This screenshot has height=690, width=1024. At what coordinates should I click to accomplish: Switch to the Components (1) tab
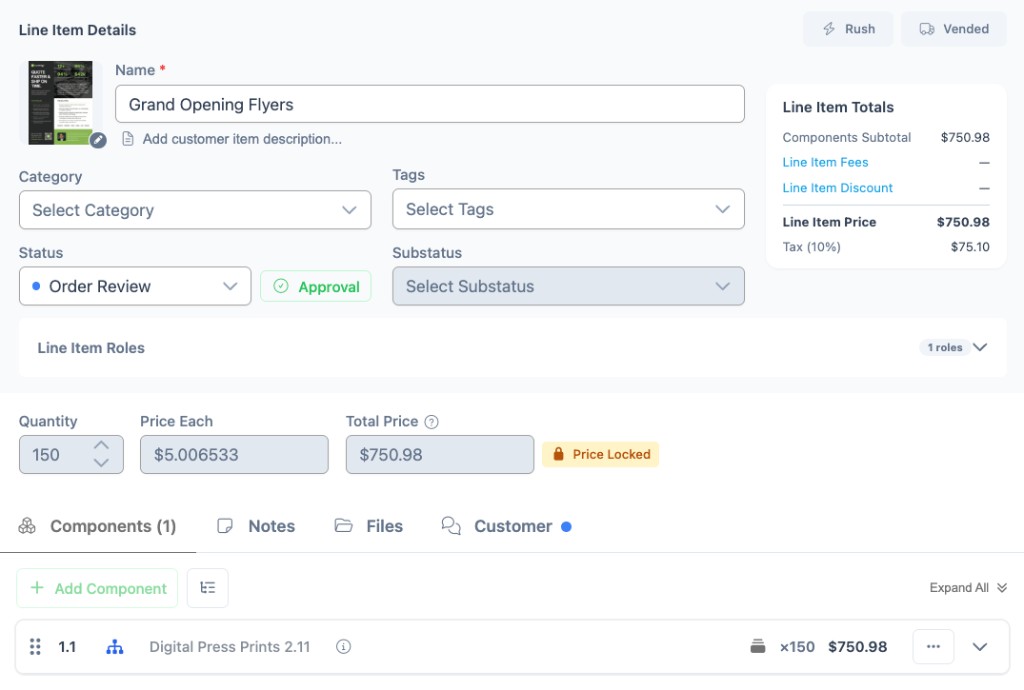(x=98, y=526)
